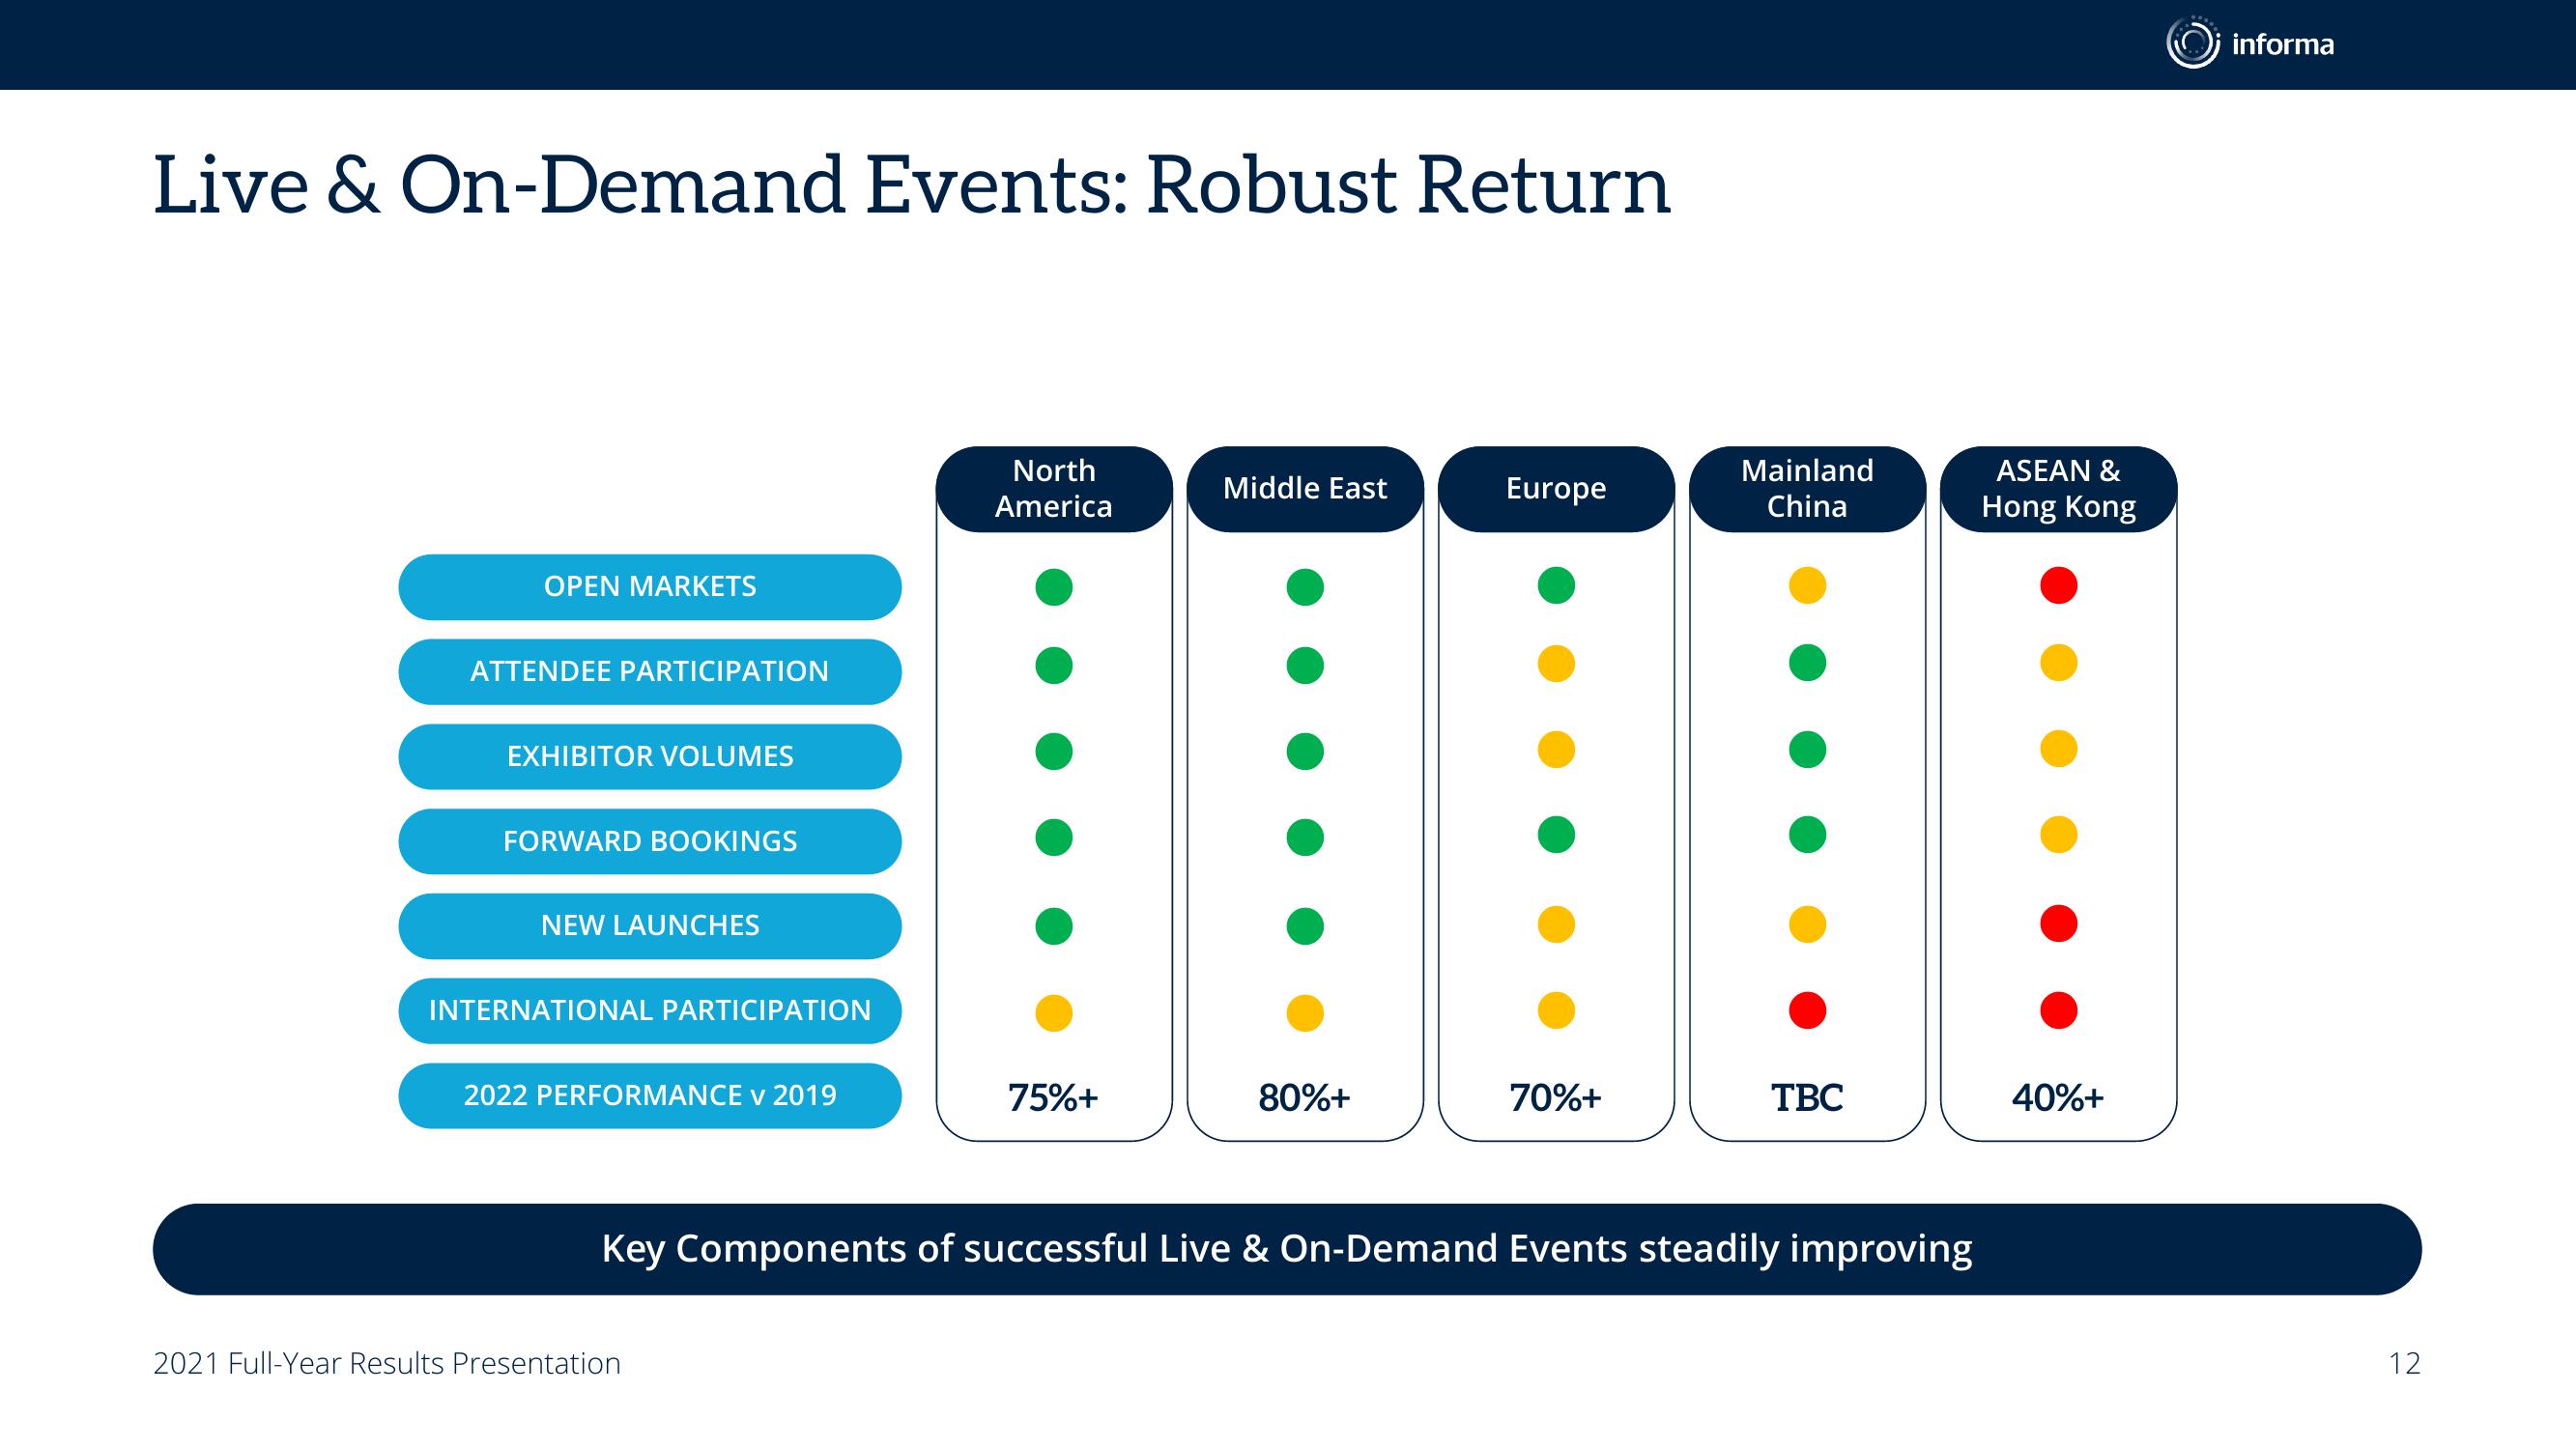Click Europe Attendee Participation amber dot
Screen dimensions: 2576x1449
pos(1556,663)
